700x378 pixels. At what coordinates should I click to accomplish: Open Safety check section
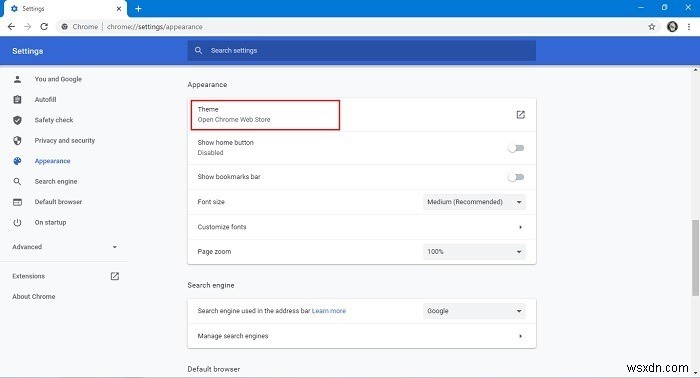coord(54,120)
